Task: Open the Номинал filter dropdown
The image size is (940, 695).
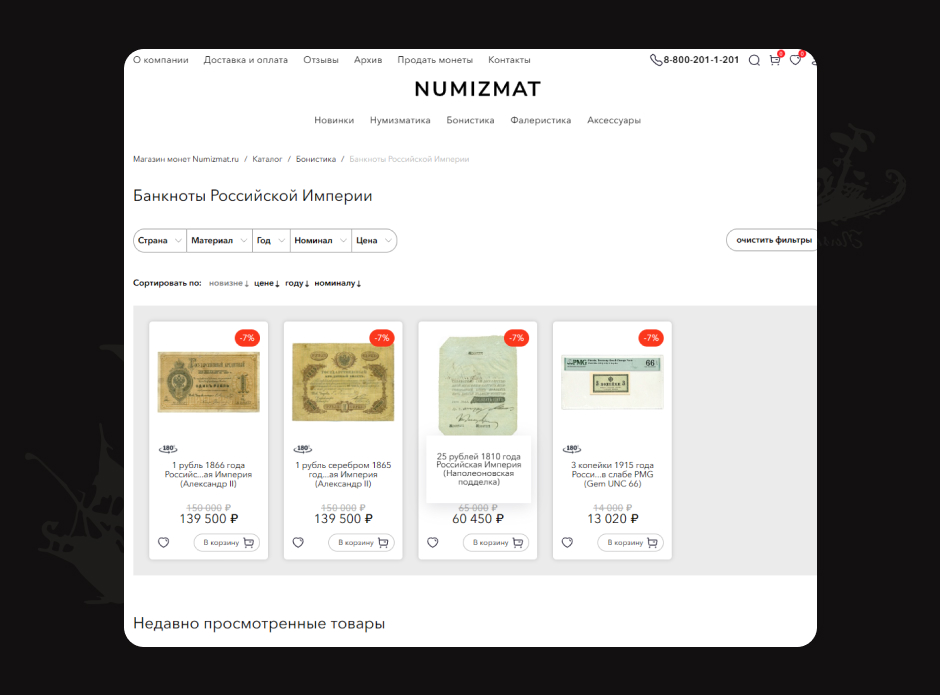Action: click(x=321, y=240)
